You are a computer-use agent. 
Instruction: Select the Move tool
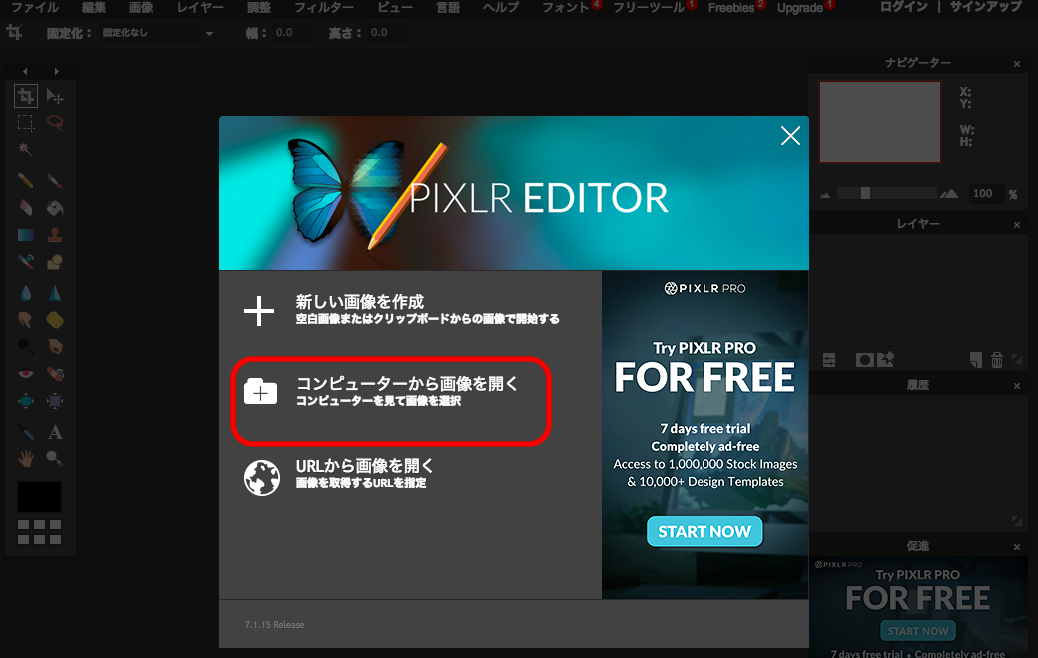pyautogui.click(x=55, y=97)
